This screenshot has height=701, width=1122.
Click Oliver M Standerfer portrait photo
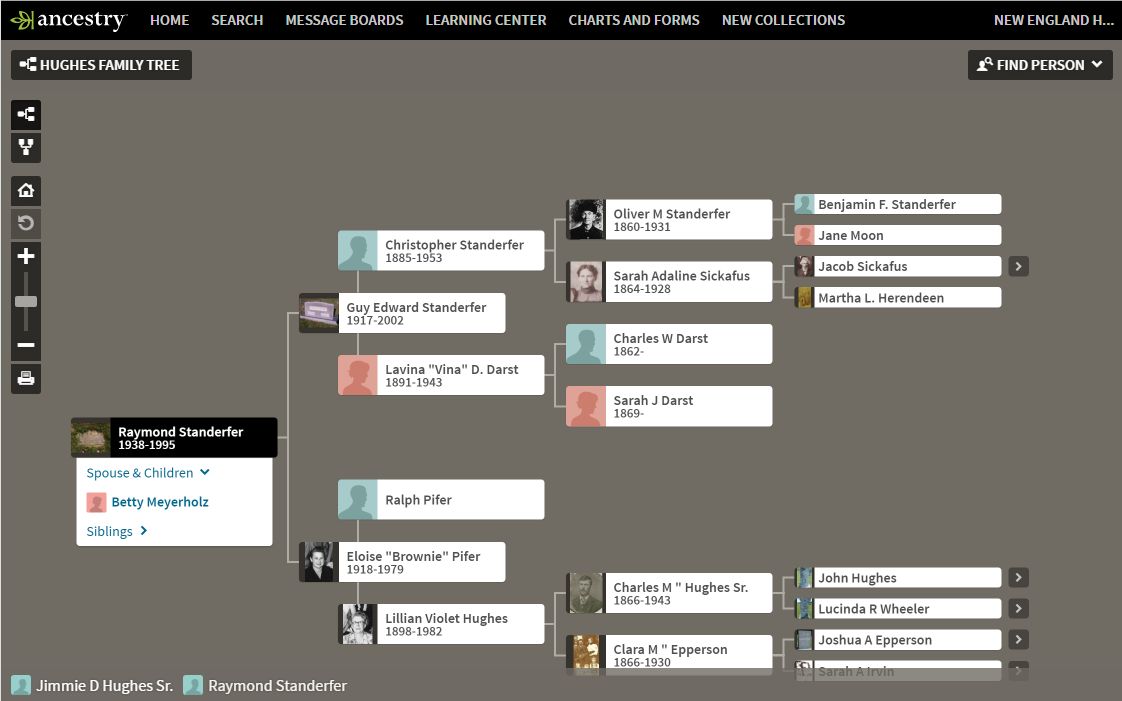[x=585, y=220]
